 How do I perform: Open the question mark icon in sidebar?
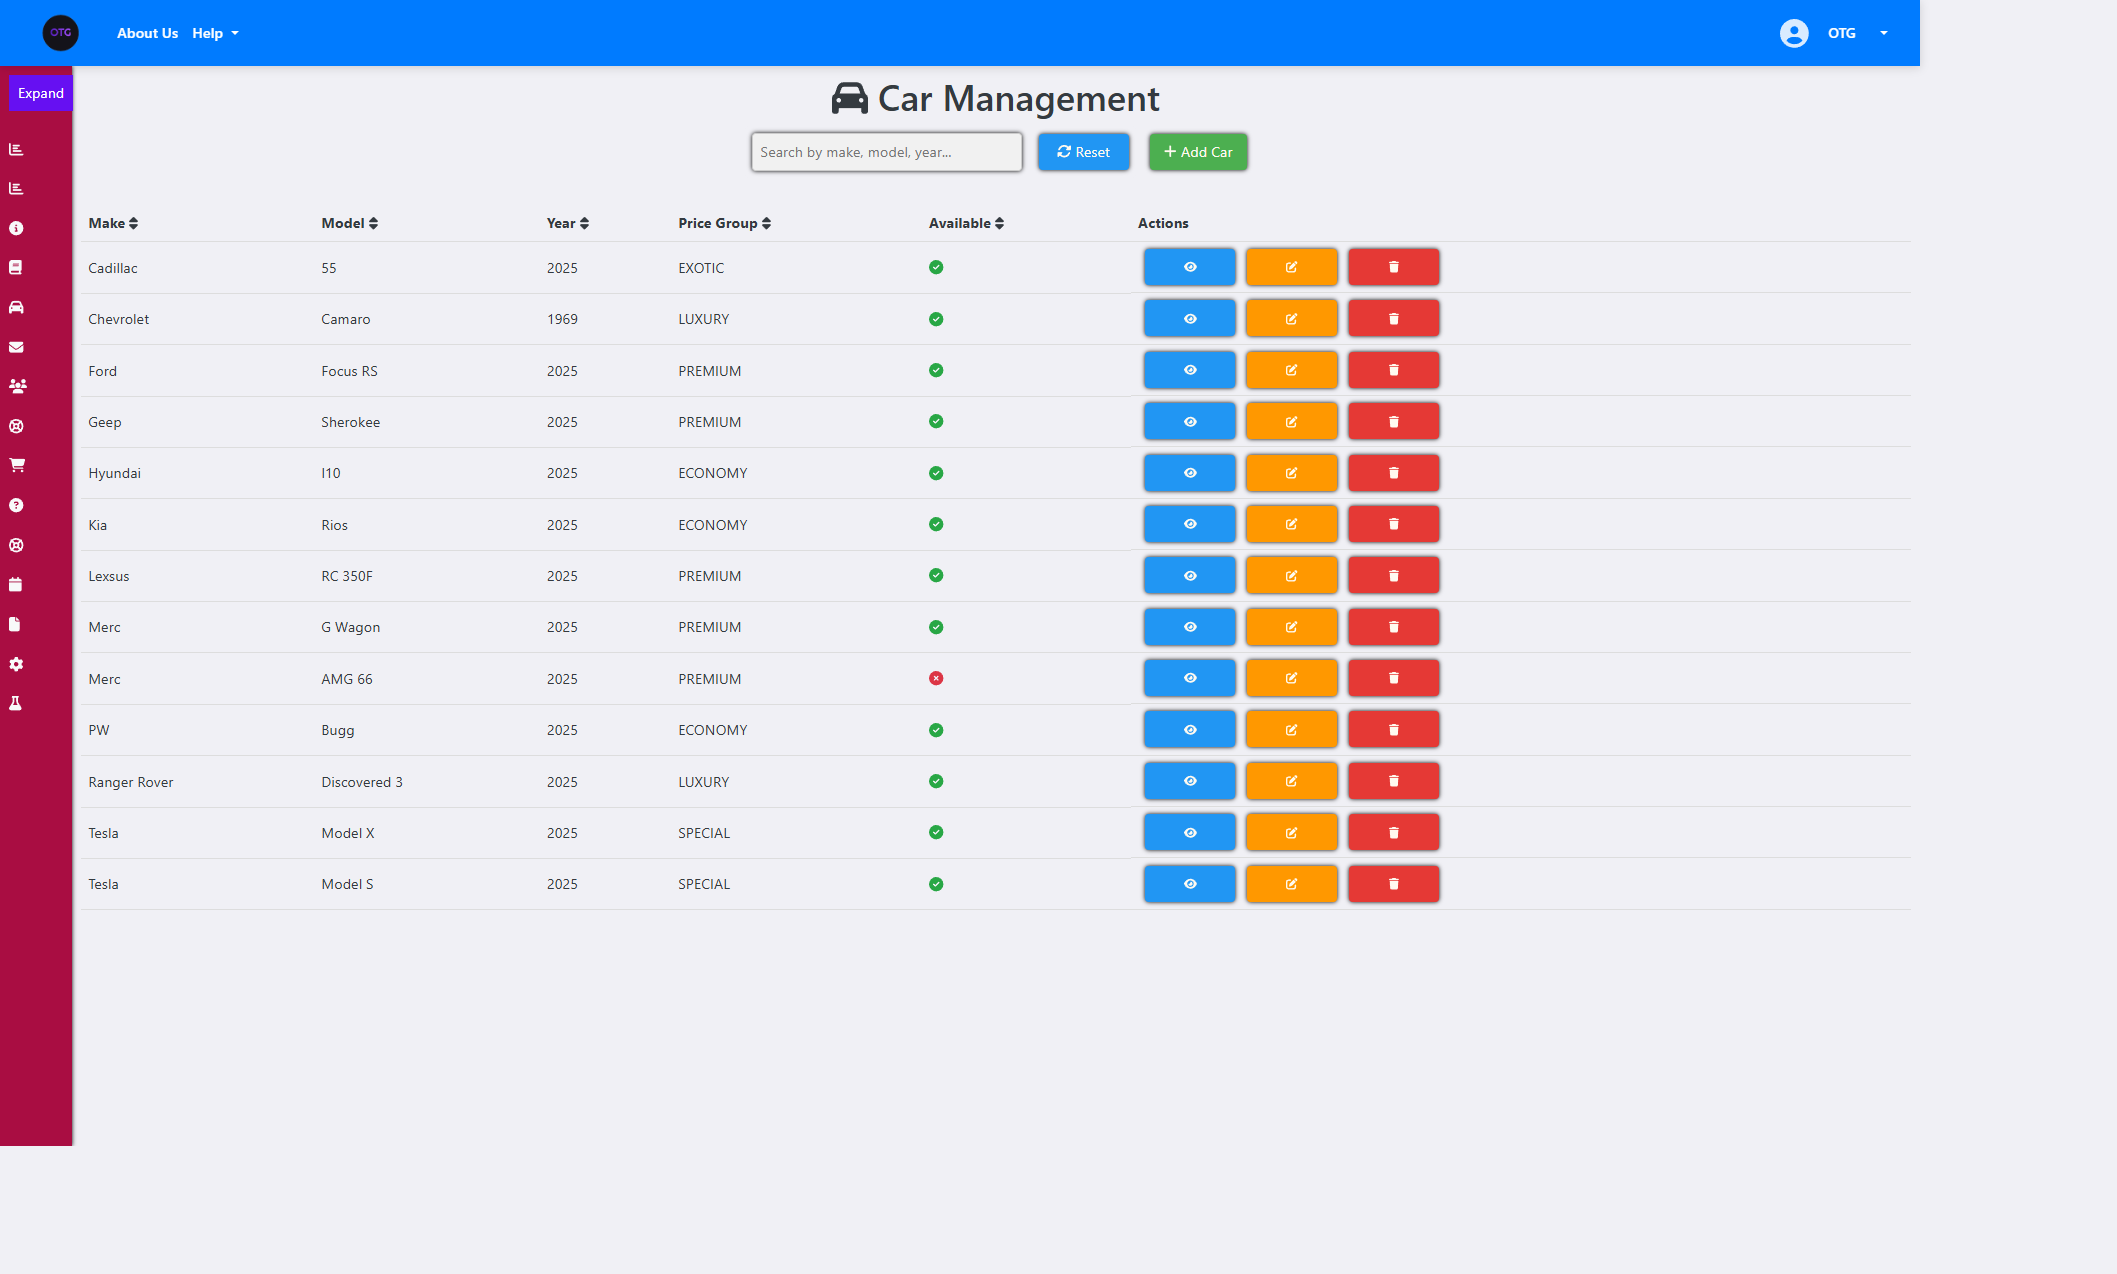pyautogui.click(x=16, y=505)
